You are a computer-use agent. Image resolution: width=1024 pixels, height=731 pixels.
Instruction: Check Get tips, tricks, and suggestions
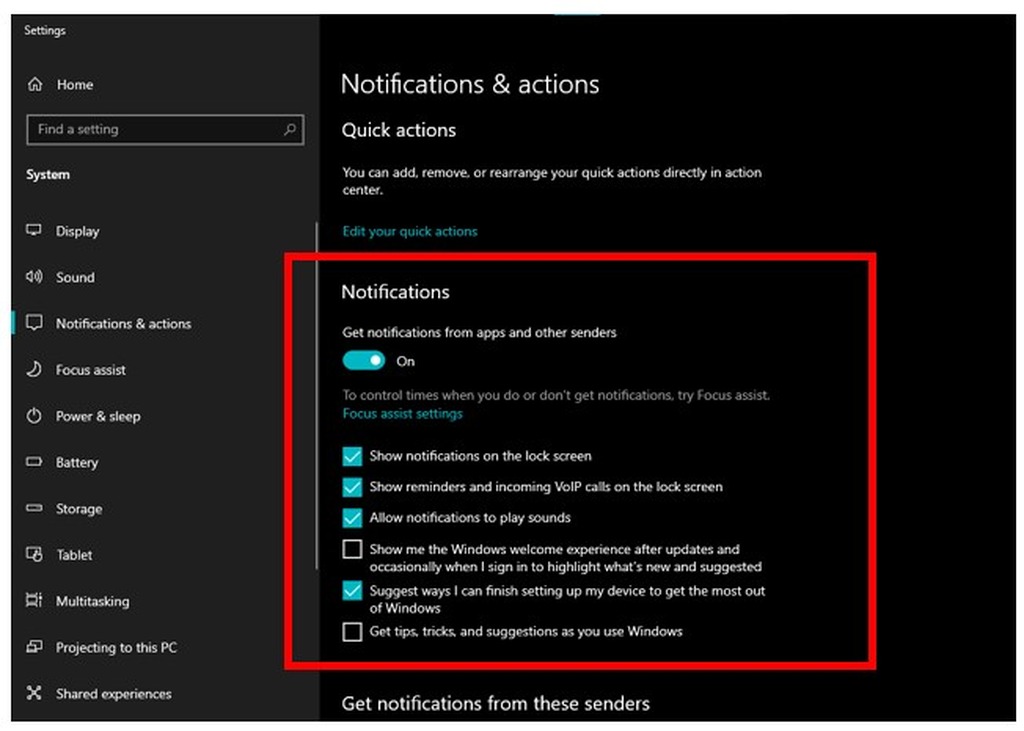click(x=352, y=632)
